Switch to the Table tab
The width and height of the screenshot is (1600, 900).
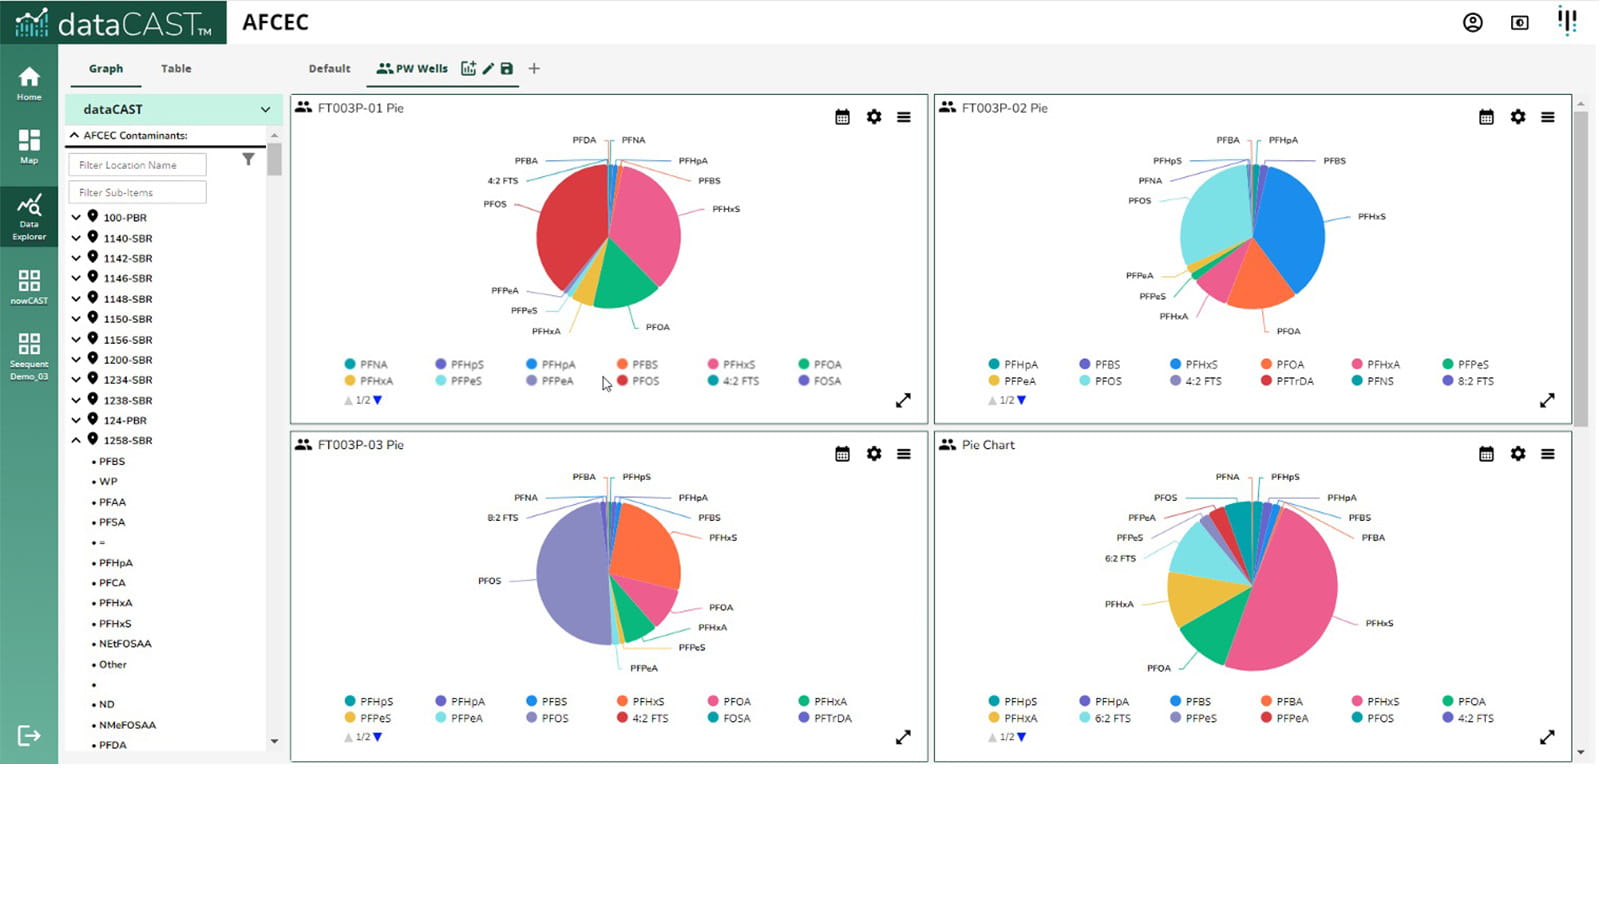(176, 68)
